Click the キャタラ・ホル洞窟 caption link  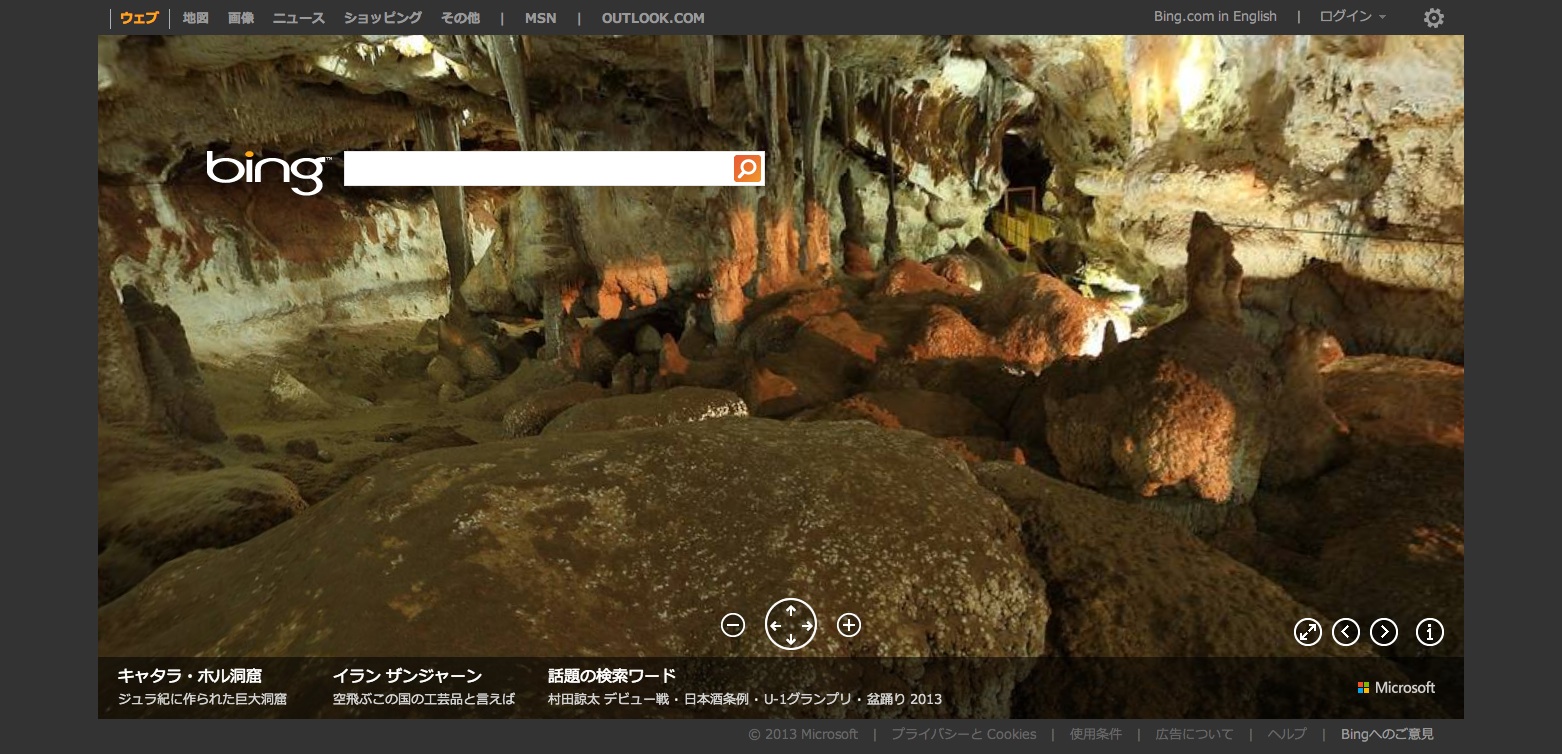point(190,676)
